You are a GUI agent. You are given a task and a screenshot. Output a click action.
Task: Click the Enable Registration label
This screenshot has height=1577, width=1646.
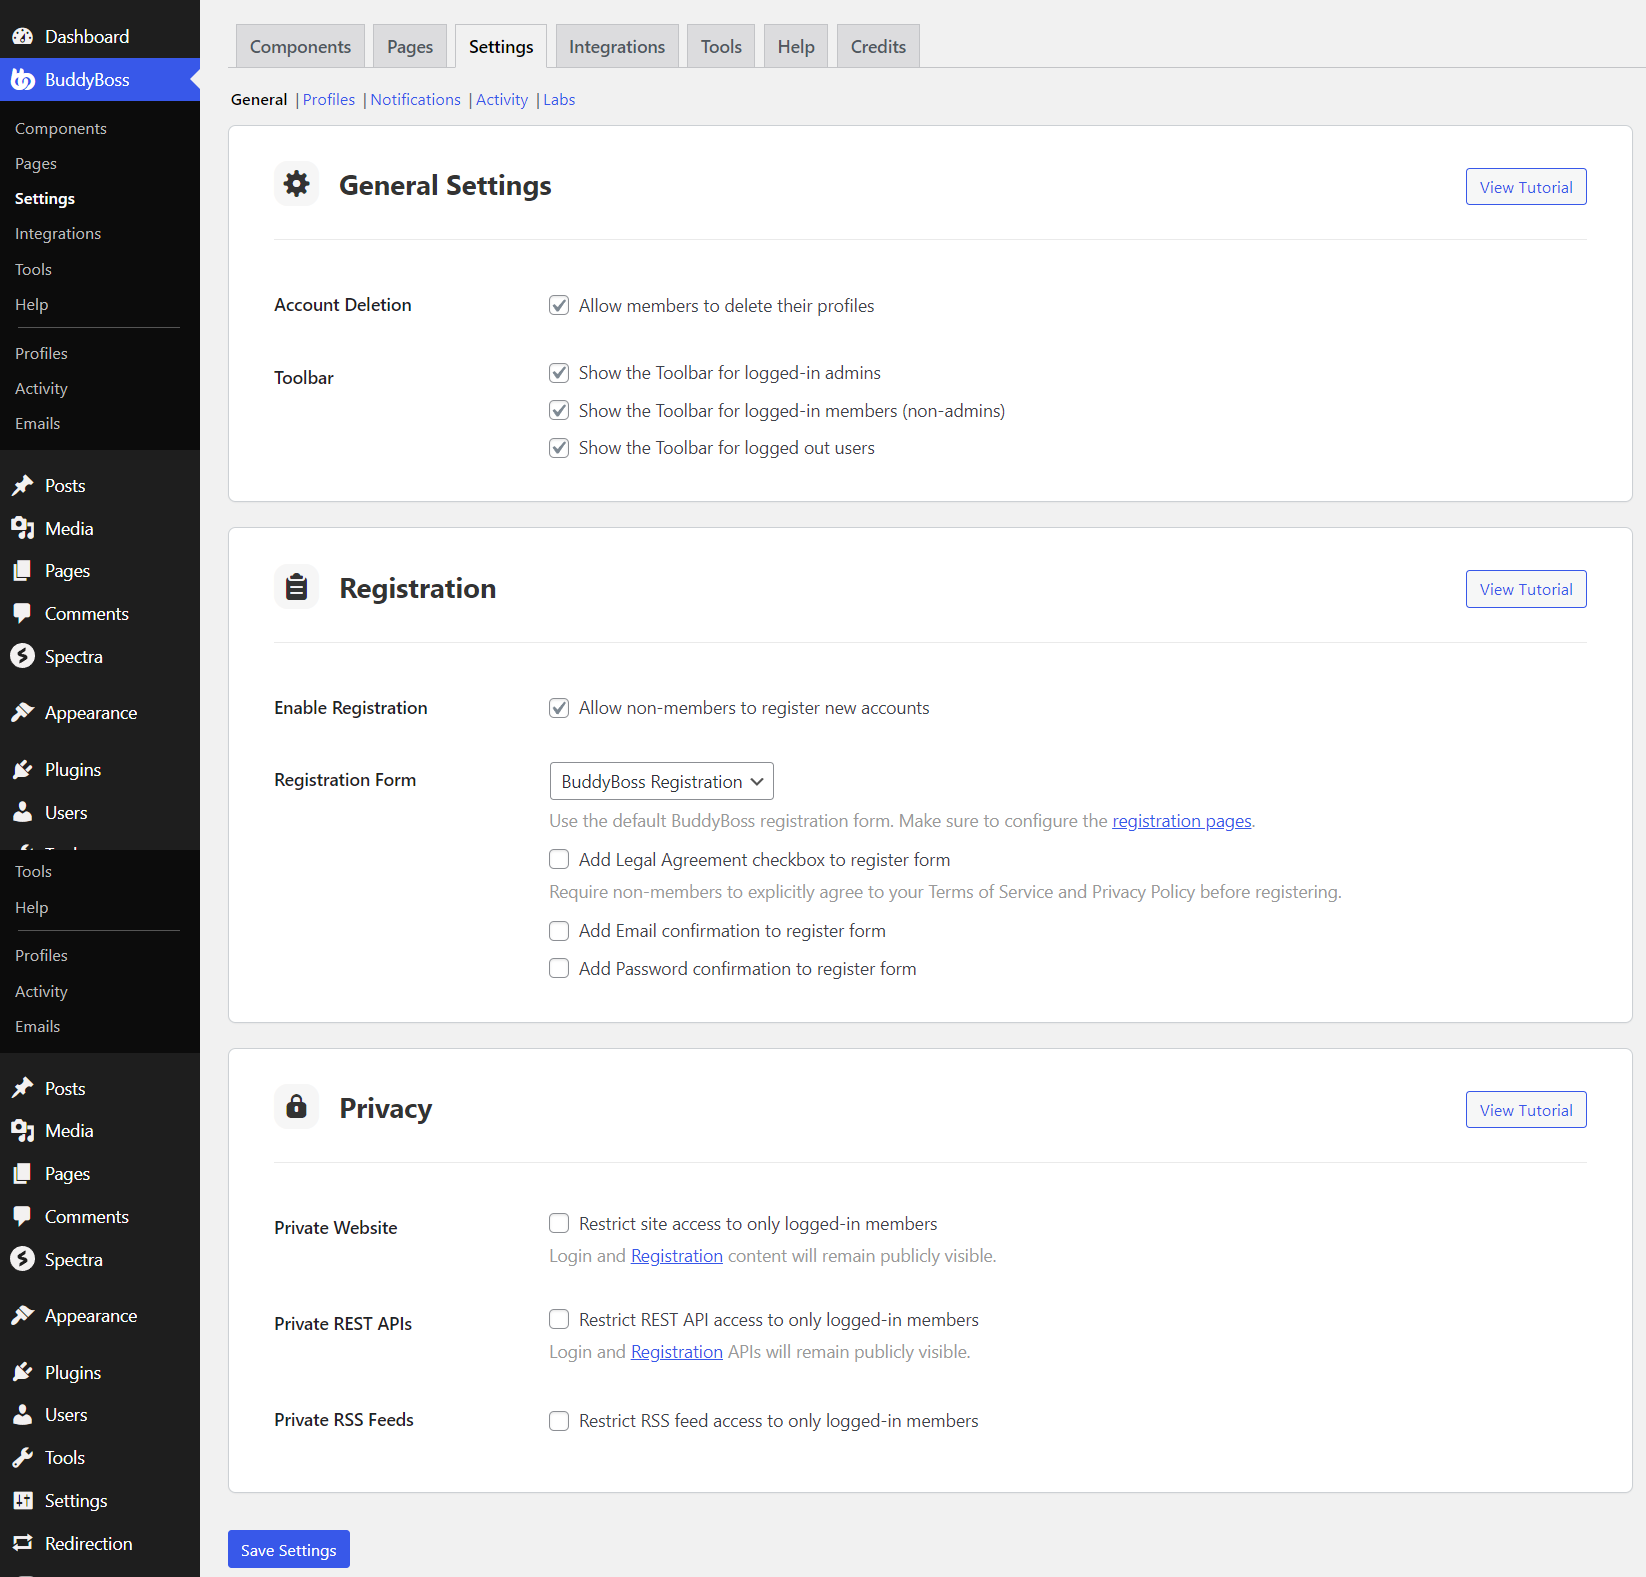pos(351,708)
